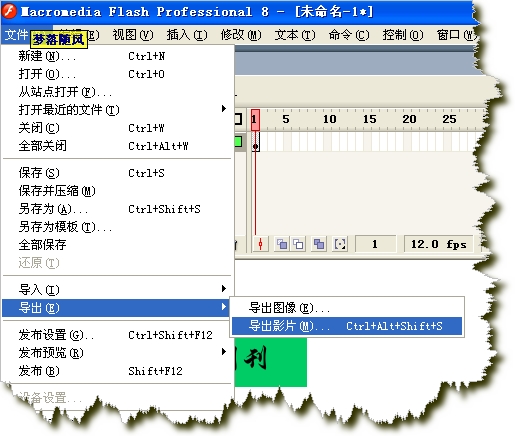Select frame 1 keyframe in the layer

click(x=255, y=142)
